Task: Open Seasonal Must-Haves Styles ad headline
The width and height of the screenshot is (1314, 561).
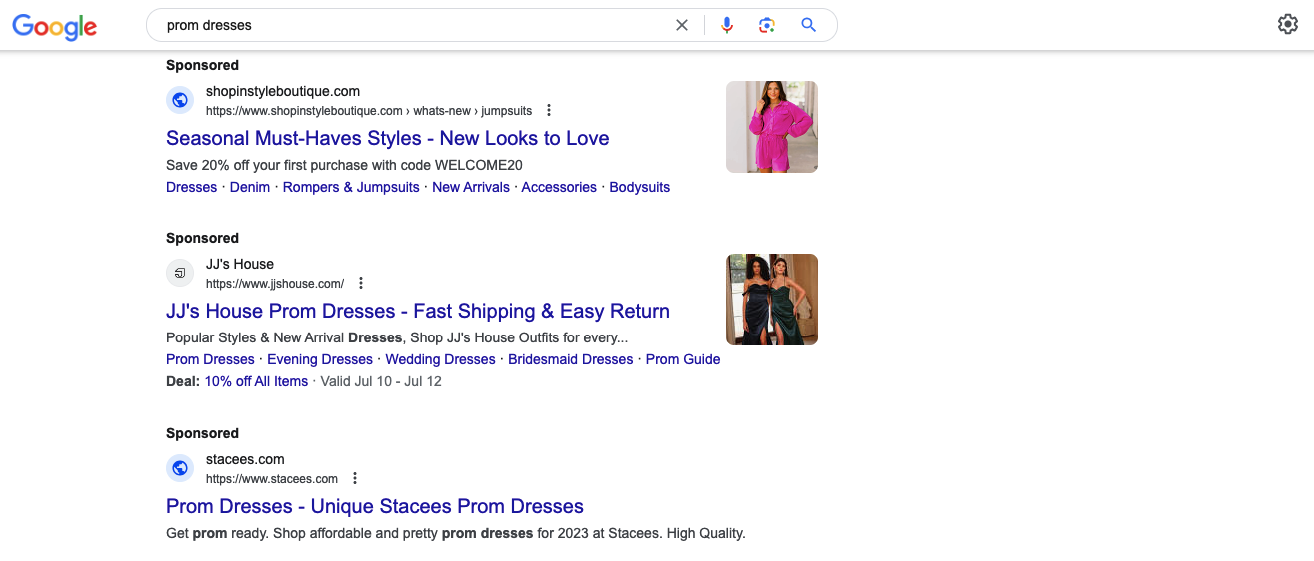Action: coord(387,138)
